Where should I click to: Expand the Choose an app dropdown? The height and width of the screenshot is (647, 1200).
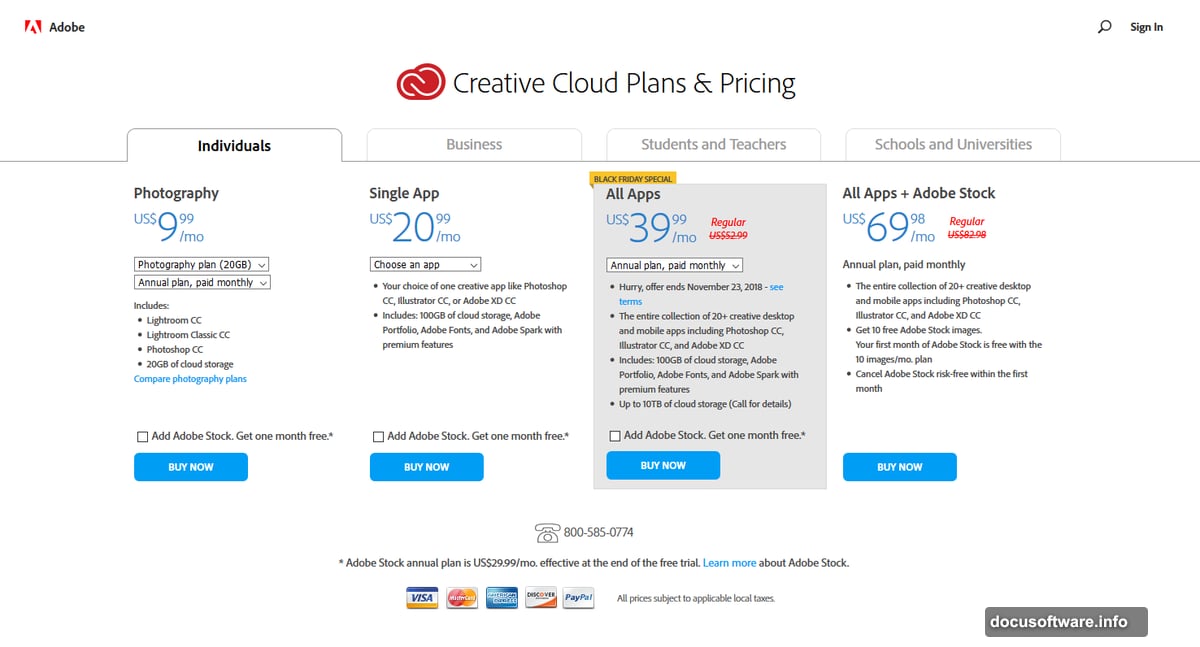425,265
